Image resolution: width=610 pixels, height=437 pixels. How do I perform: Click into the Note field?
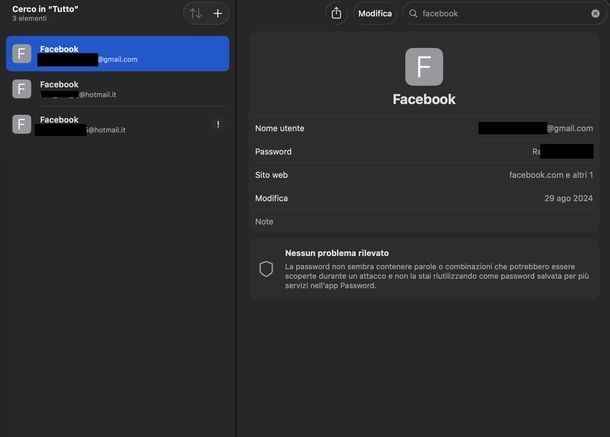coord(424,221)
